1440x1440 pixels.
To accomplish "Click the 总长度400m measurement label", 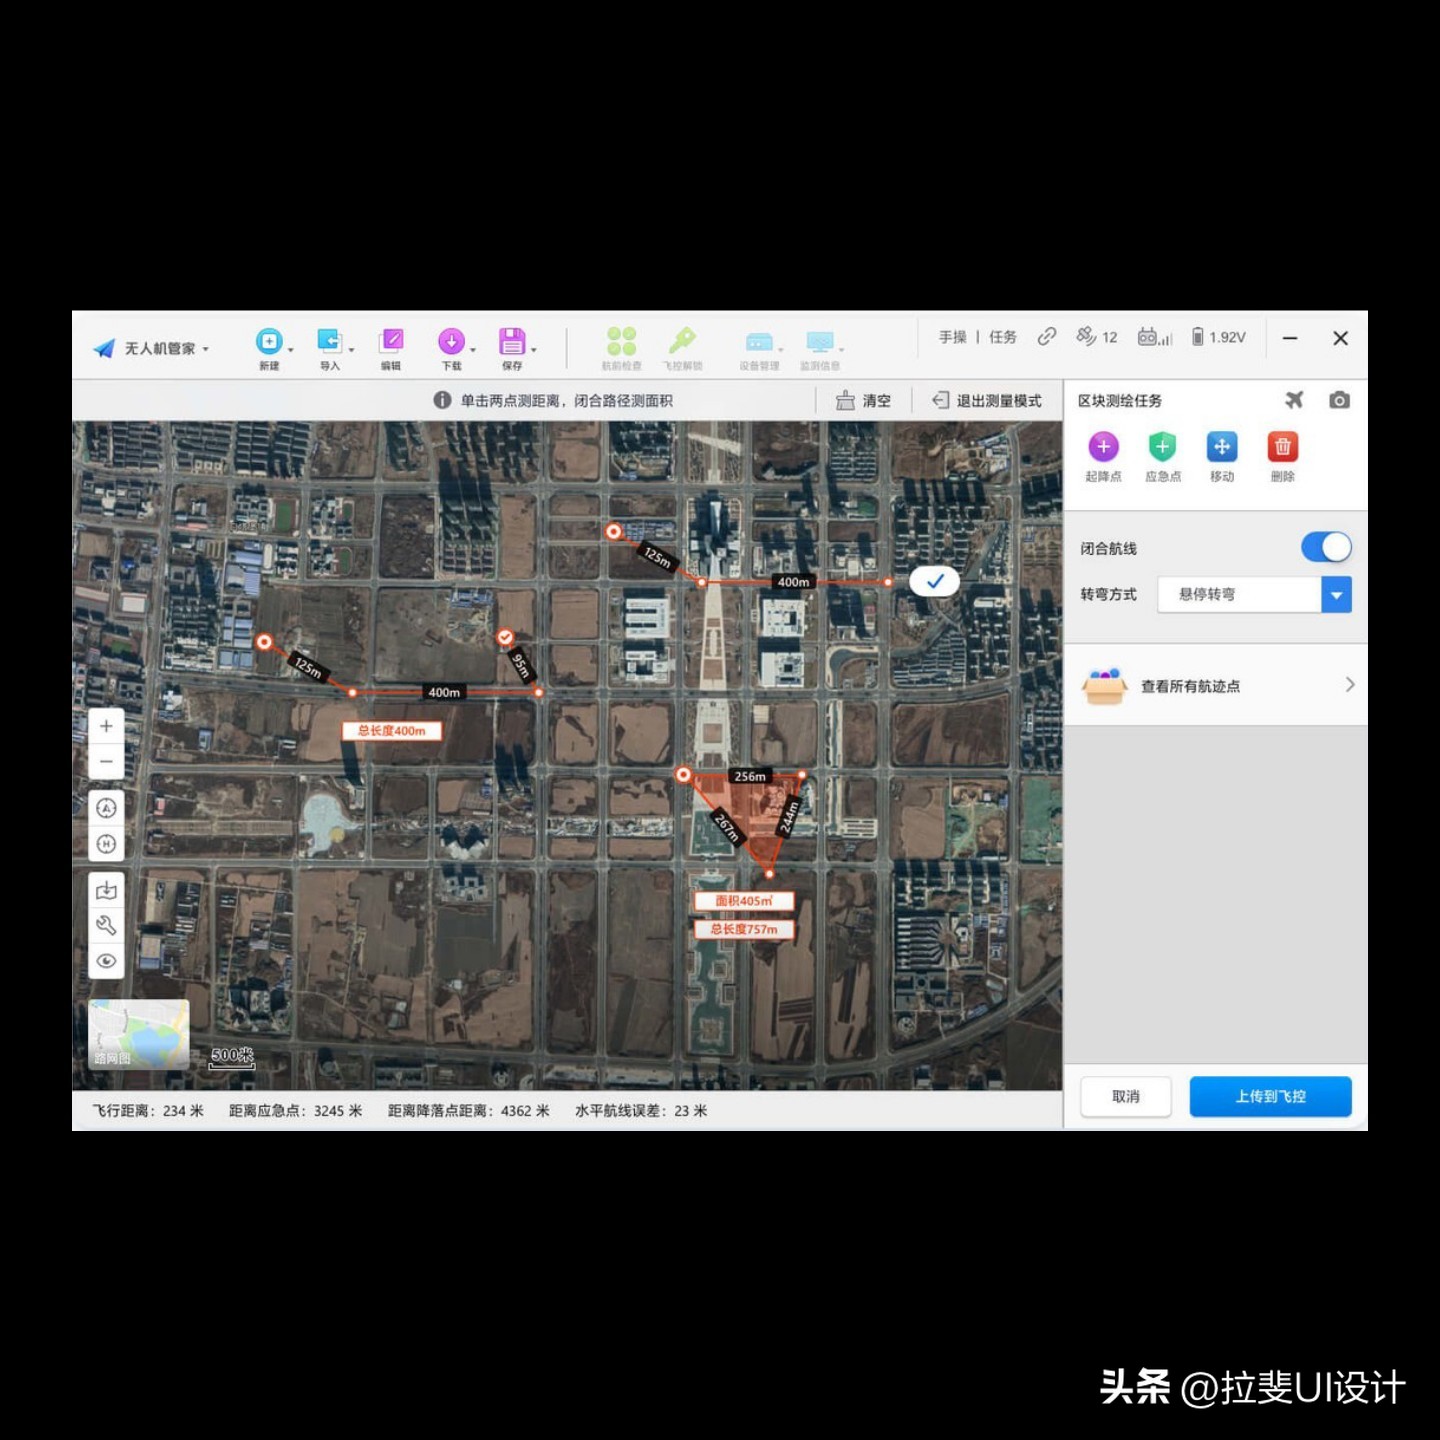I will (x=392, y=731).
